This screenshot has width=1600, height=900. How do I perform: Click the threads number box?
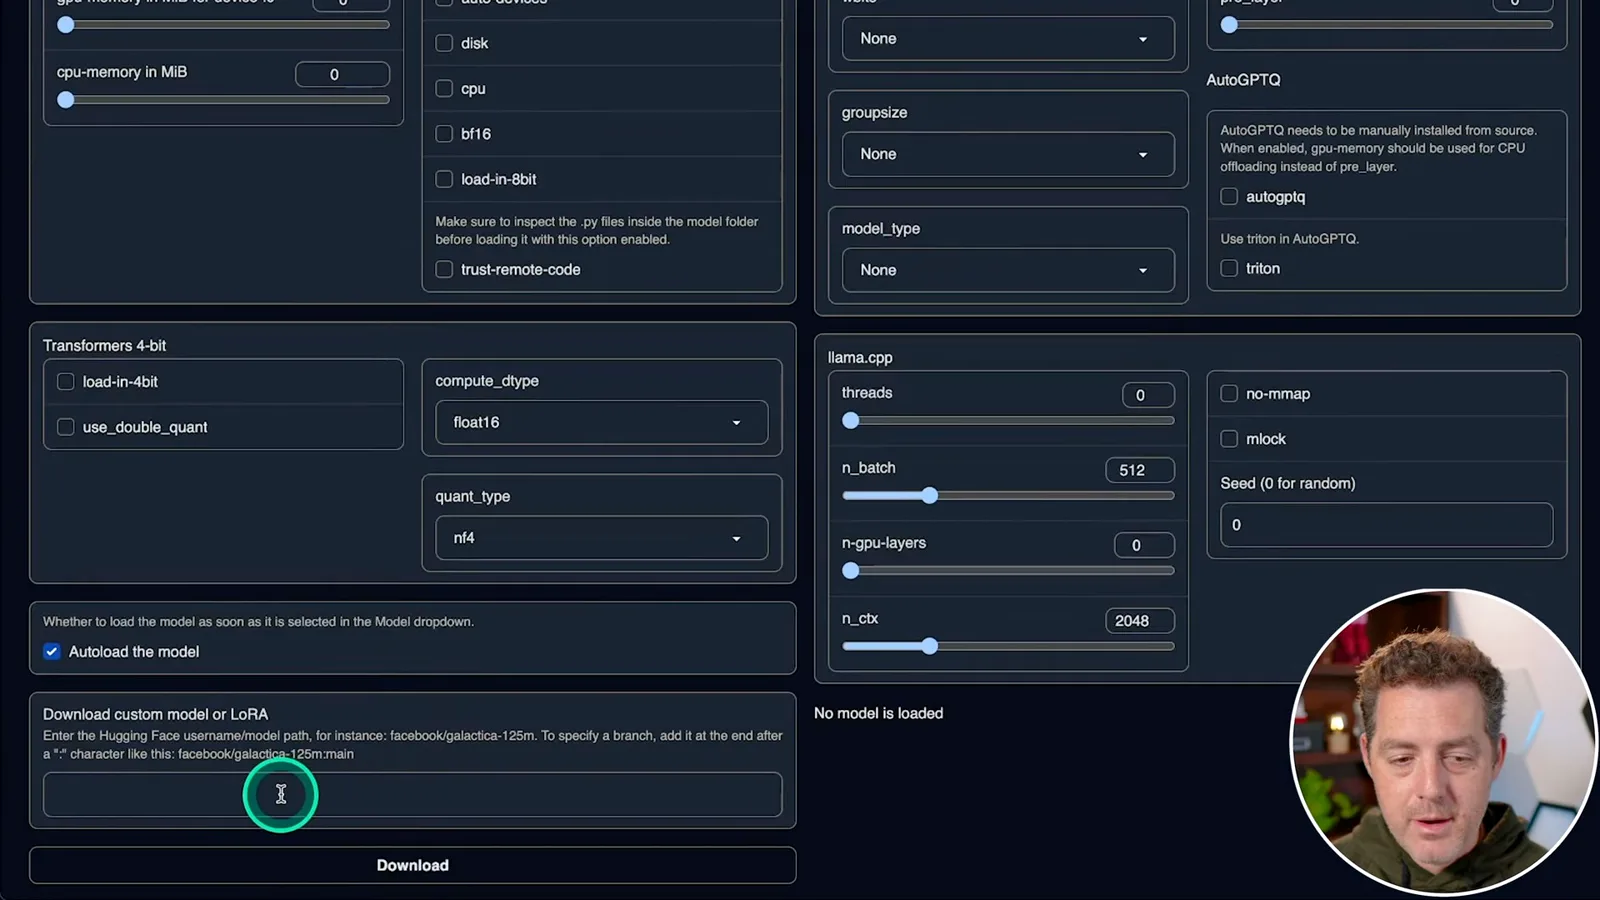1148,395
